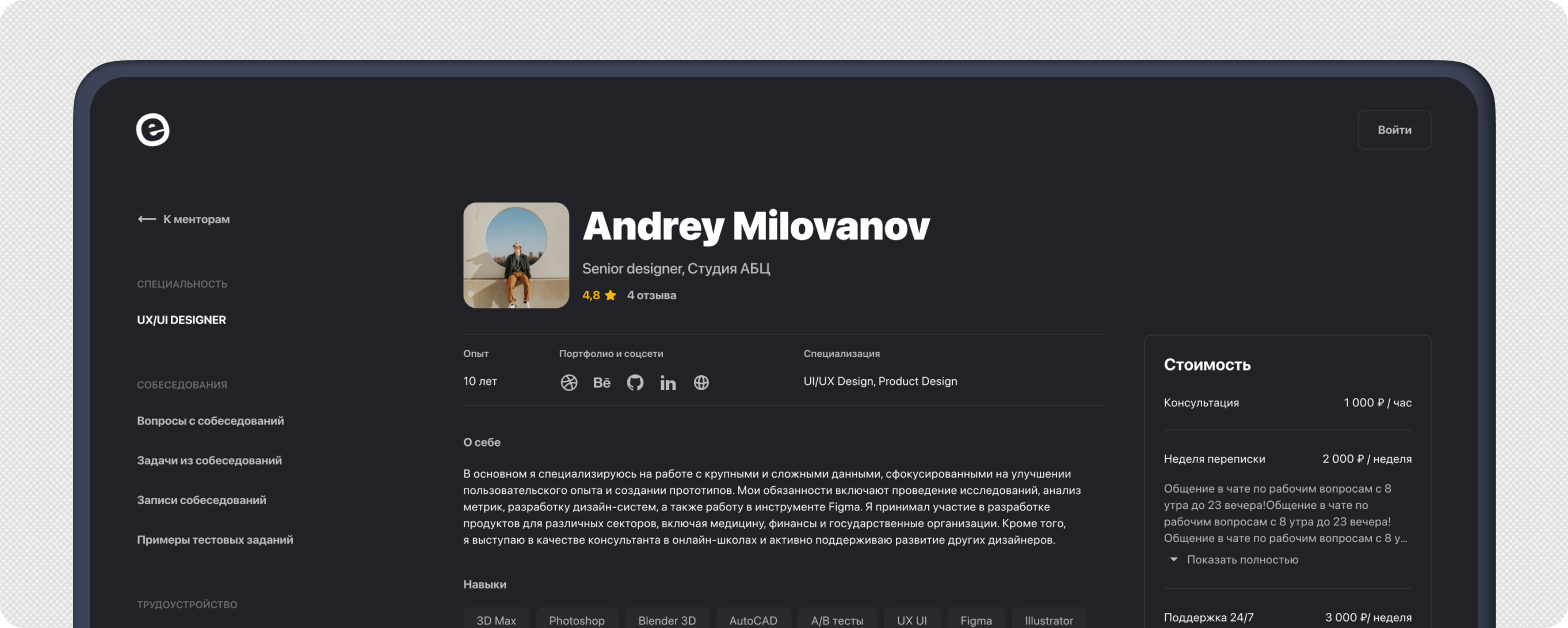Click the "Войти" login button
The image size is (1568, 628).
[1394, 130]
